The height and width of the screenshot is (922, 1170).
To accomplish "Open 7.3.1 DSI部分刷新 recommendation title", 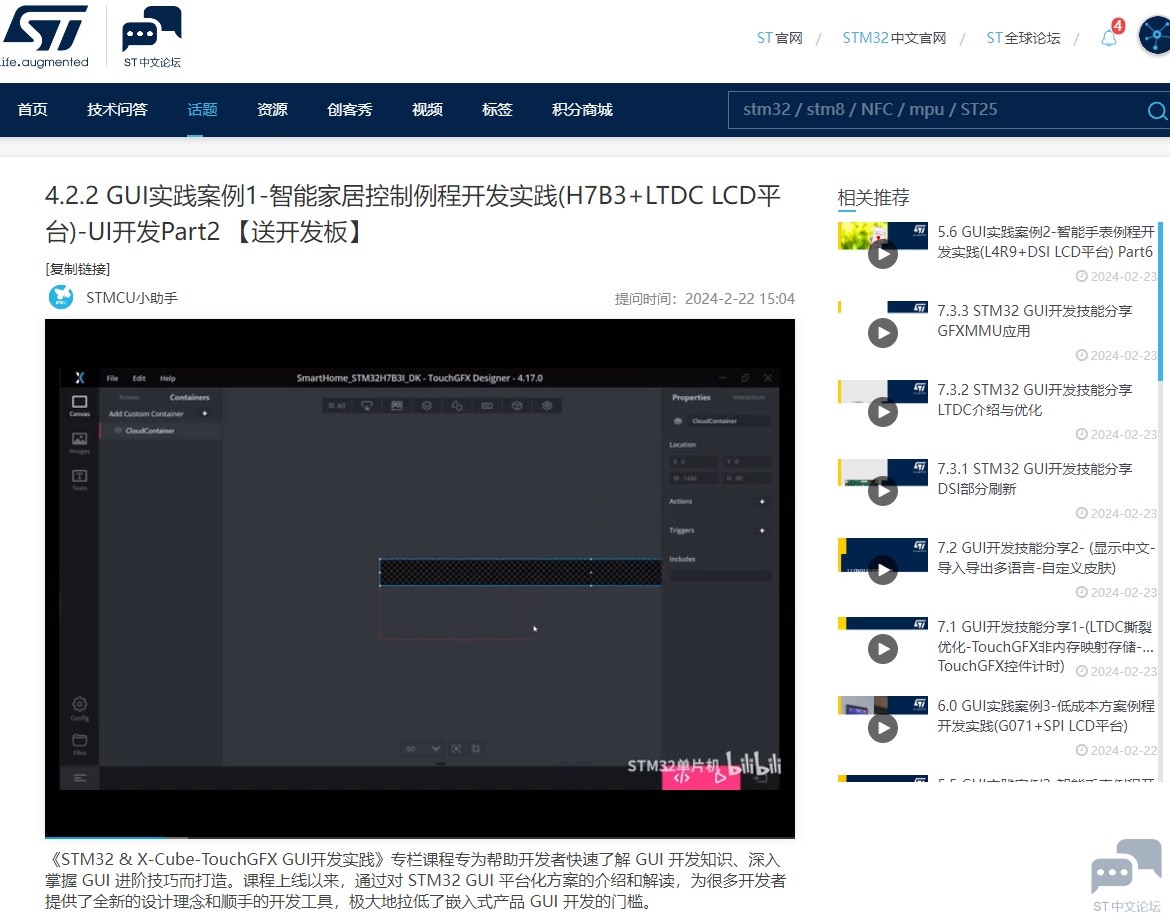I will click(x=1034, y=479).
